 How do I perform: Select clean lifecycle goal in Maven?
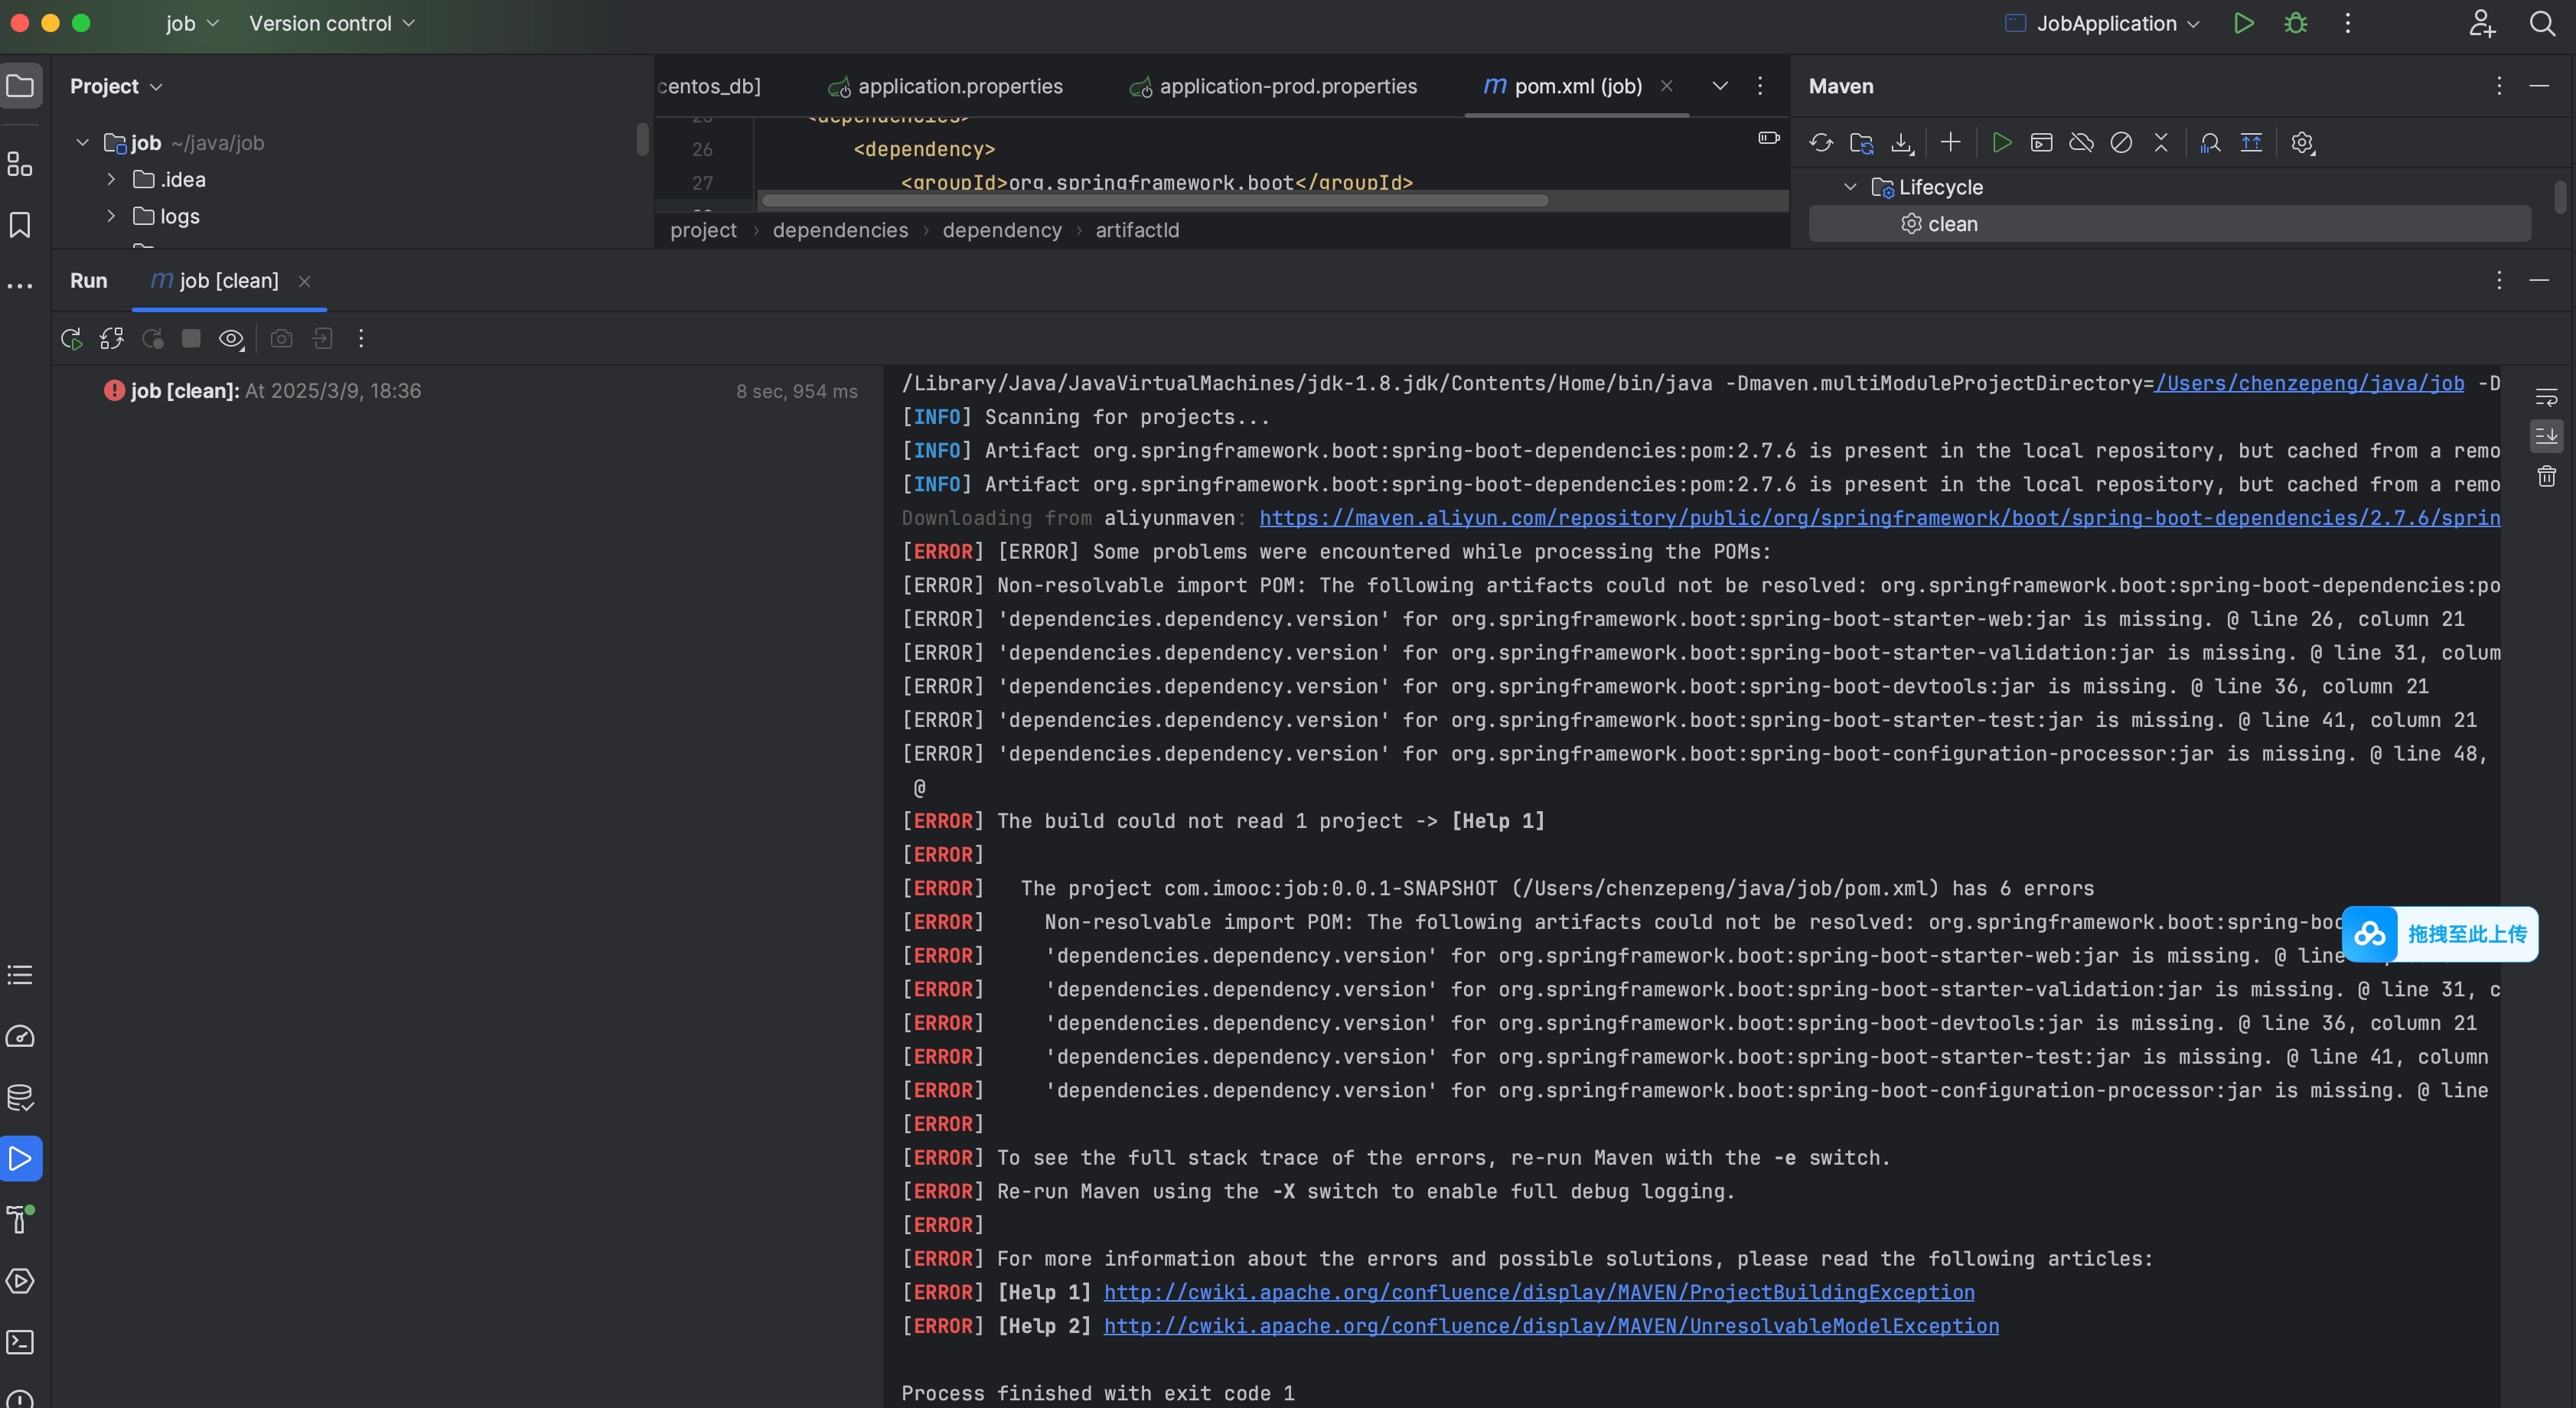click(2169, 224)
